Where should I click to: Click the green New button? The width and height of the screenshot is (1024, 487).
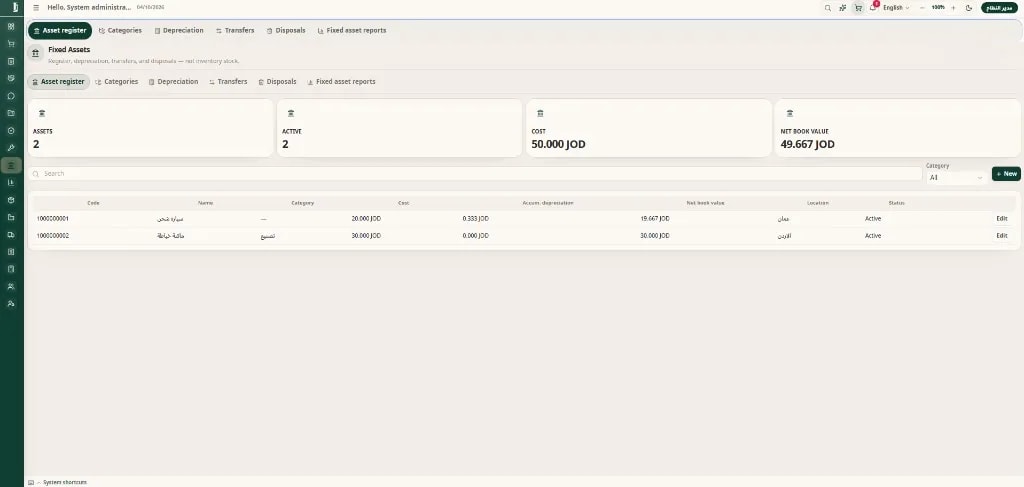tap(1006, 174)
